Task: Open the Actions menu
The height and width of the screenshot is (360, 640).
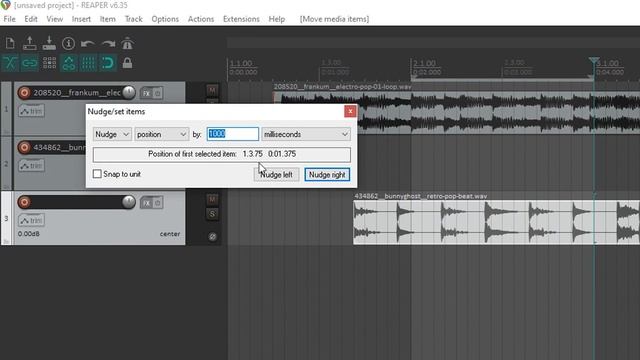Action: 201,19
